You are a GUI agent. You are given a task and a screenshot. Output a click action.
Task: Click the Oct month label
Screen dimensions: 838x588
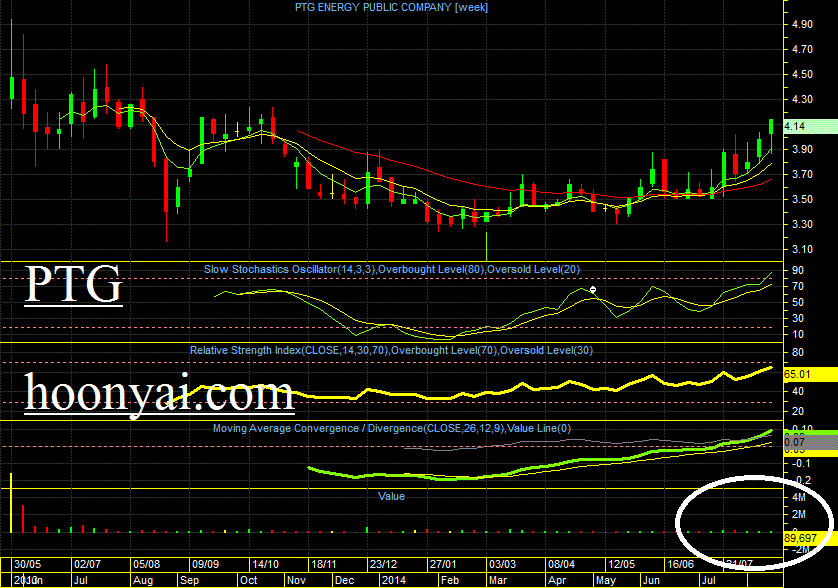tap(249, 581)
